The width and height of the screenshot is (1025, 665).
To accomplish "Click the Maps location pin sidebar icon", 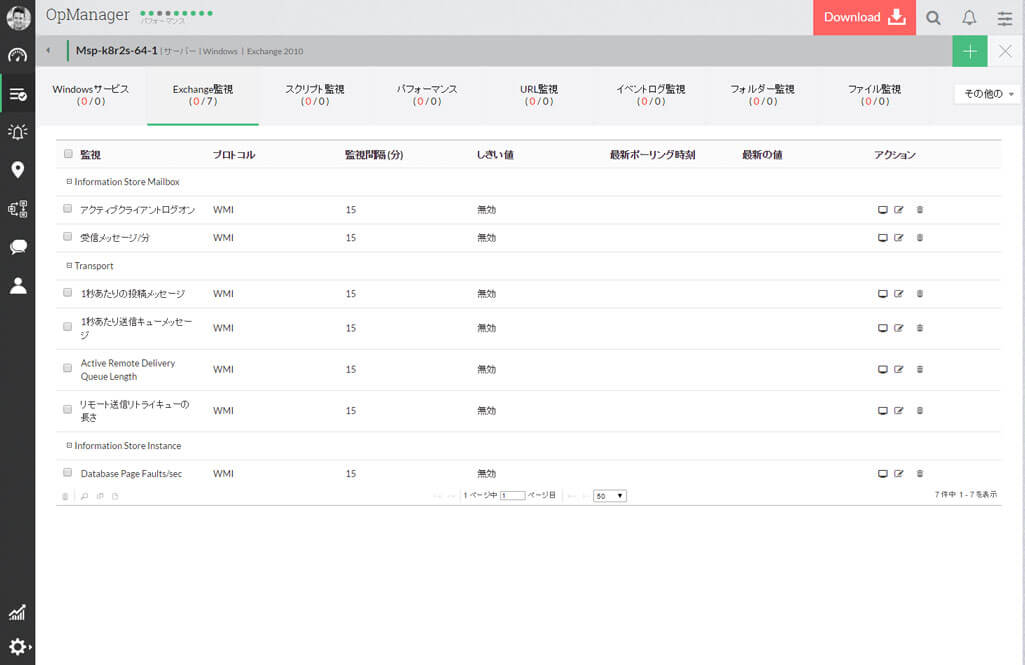I will coord(17,170).
